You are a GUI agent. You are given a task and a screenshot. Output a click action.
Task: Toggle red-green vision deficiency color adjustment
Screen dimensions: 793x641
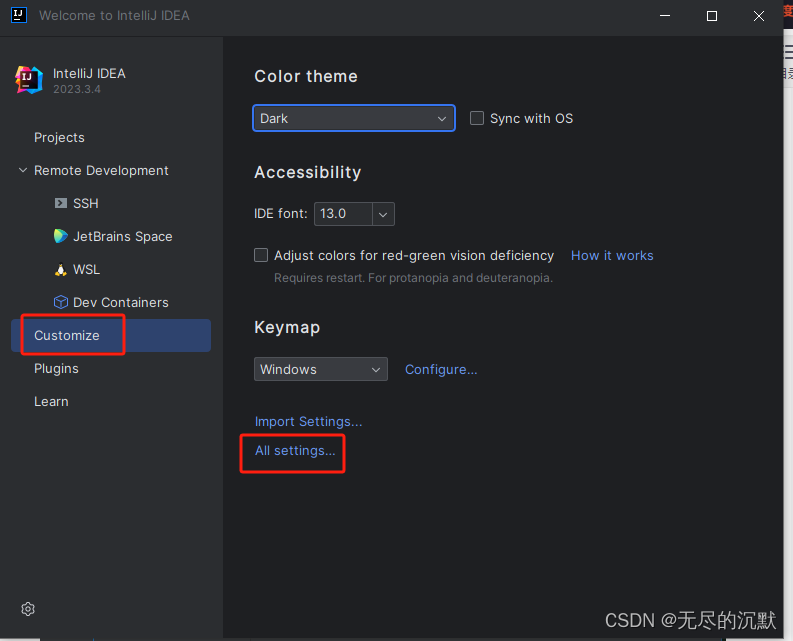click(261, 255)
